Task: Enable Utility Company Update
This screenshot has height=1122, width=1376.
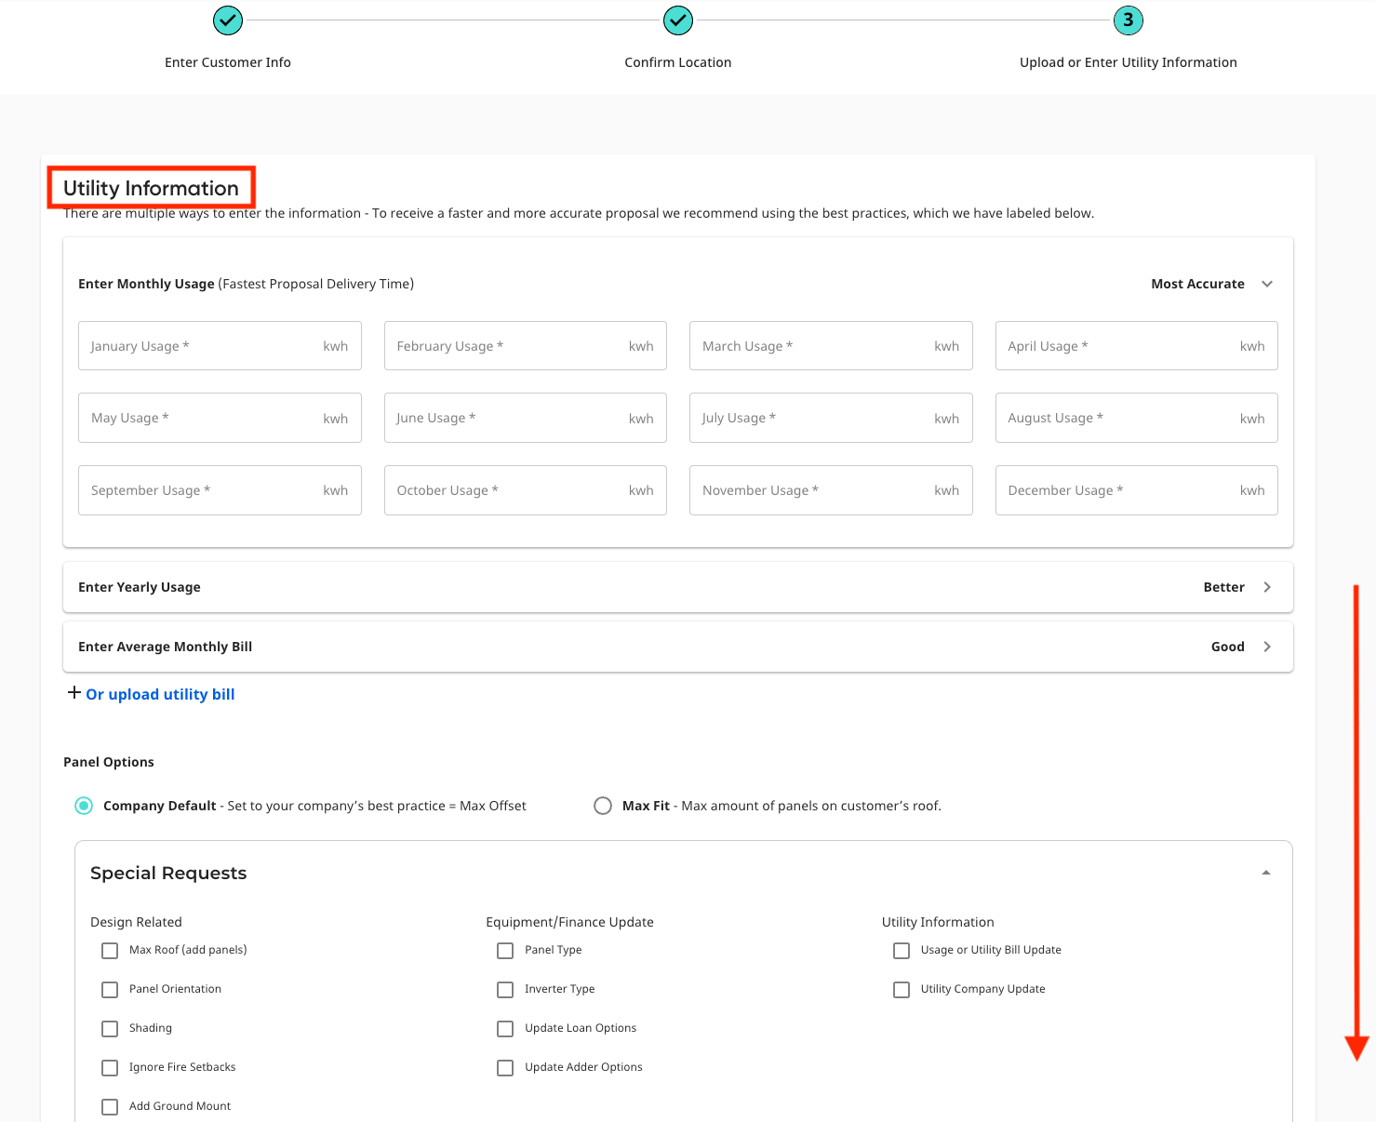Action: click(x=901, y=989)
